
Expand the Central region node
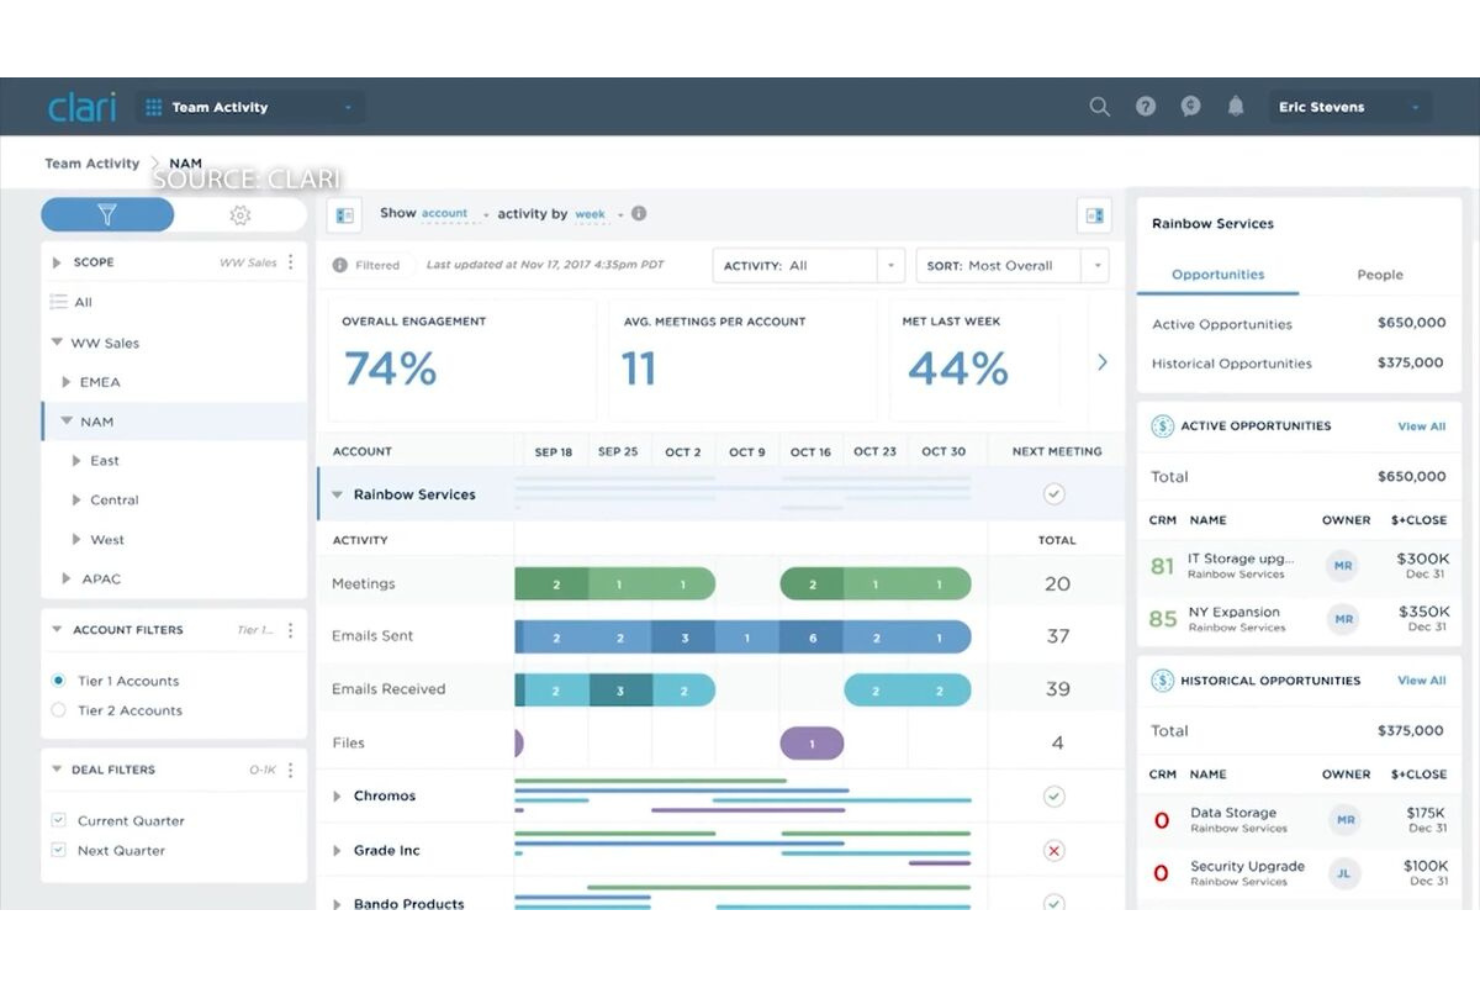[76, 500]
